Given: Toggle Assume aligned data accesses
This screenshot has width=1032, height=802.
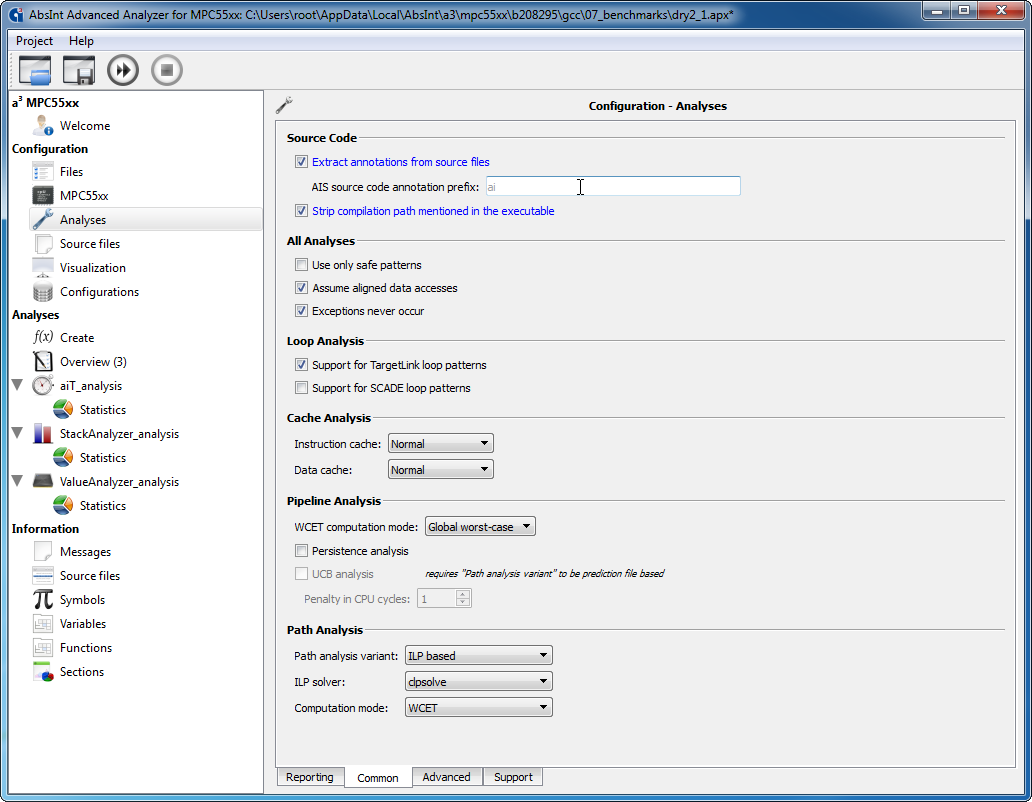Looking at the screenshot, I should pos(301,288).
